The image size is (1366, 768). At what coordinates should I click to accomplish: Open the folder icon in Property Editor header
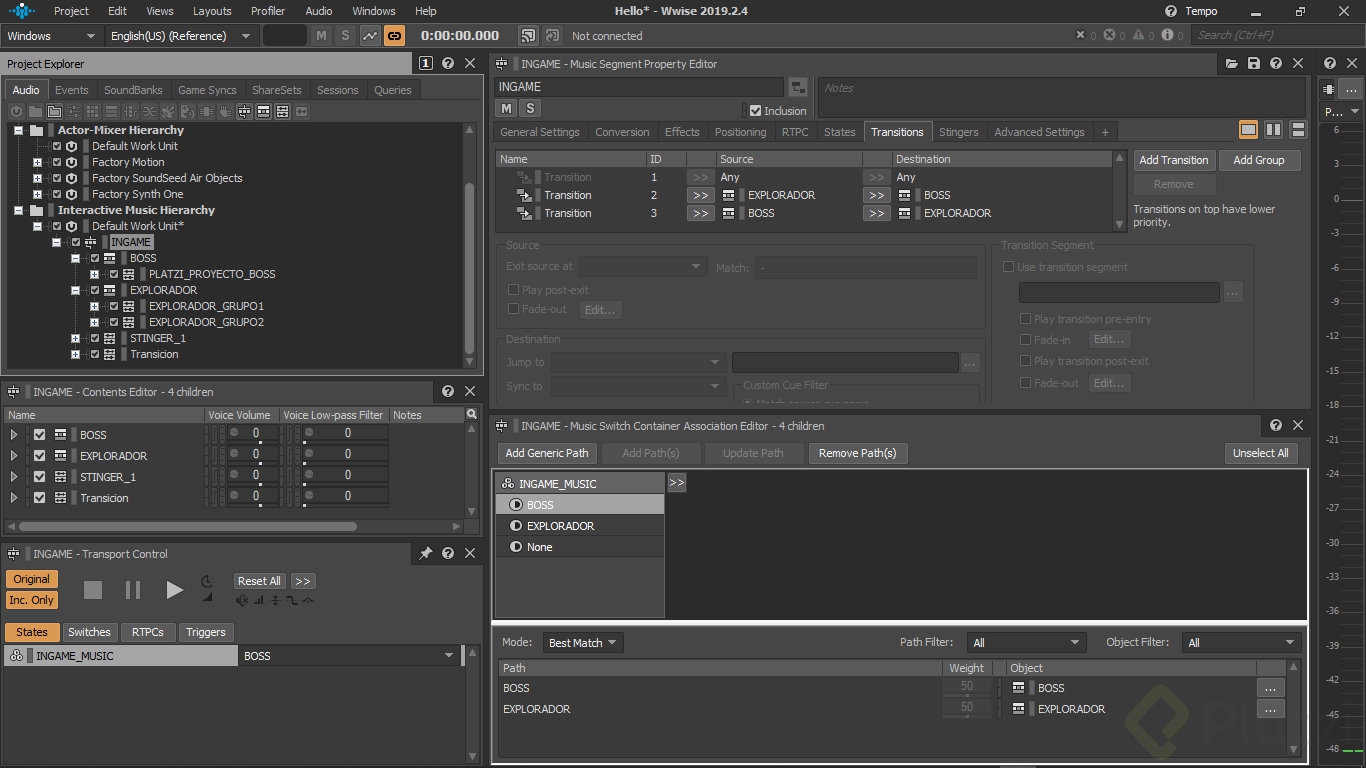[1232, 63]
